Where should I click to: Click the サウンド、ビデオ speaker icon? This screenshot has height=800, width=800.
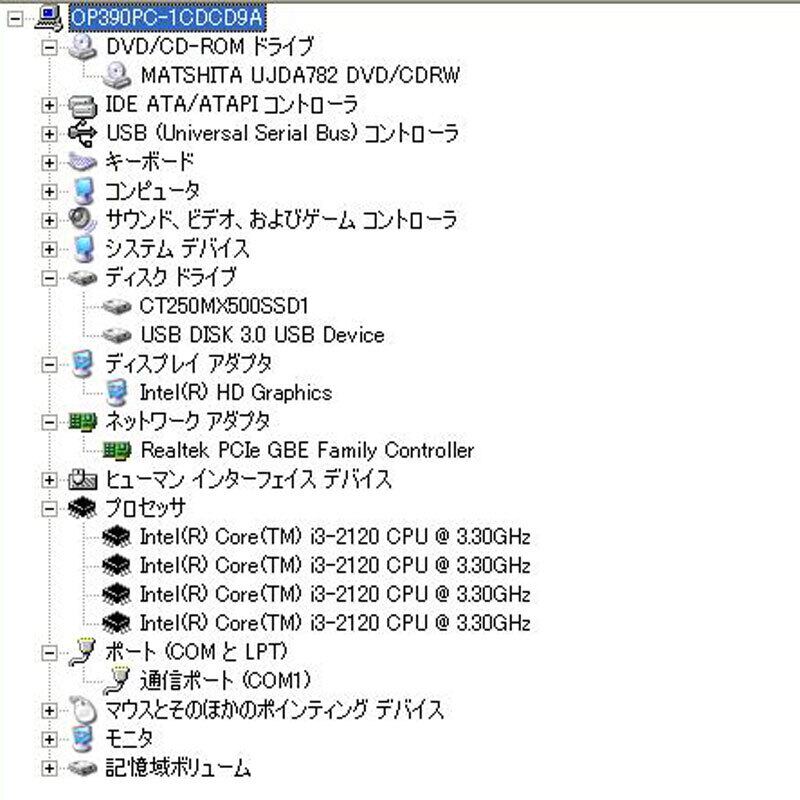(82, 220)
